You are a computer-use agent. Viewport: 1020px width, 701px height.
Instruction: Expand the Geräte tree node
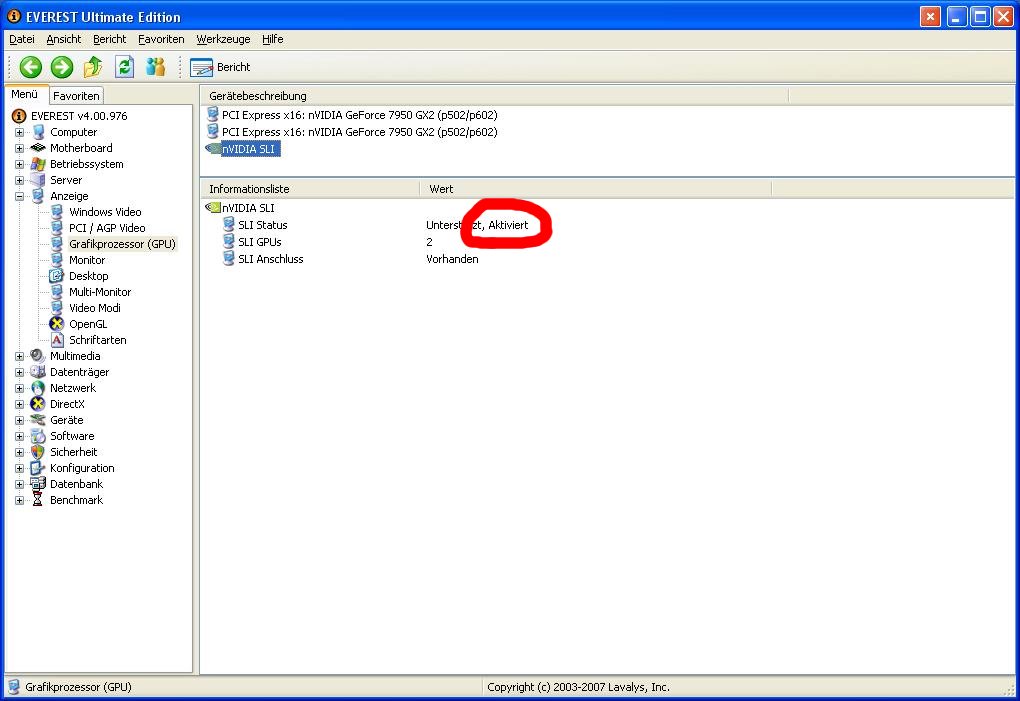20,420
